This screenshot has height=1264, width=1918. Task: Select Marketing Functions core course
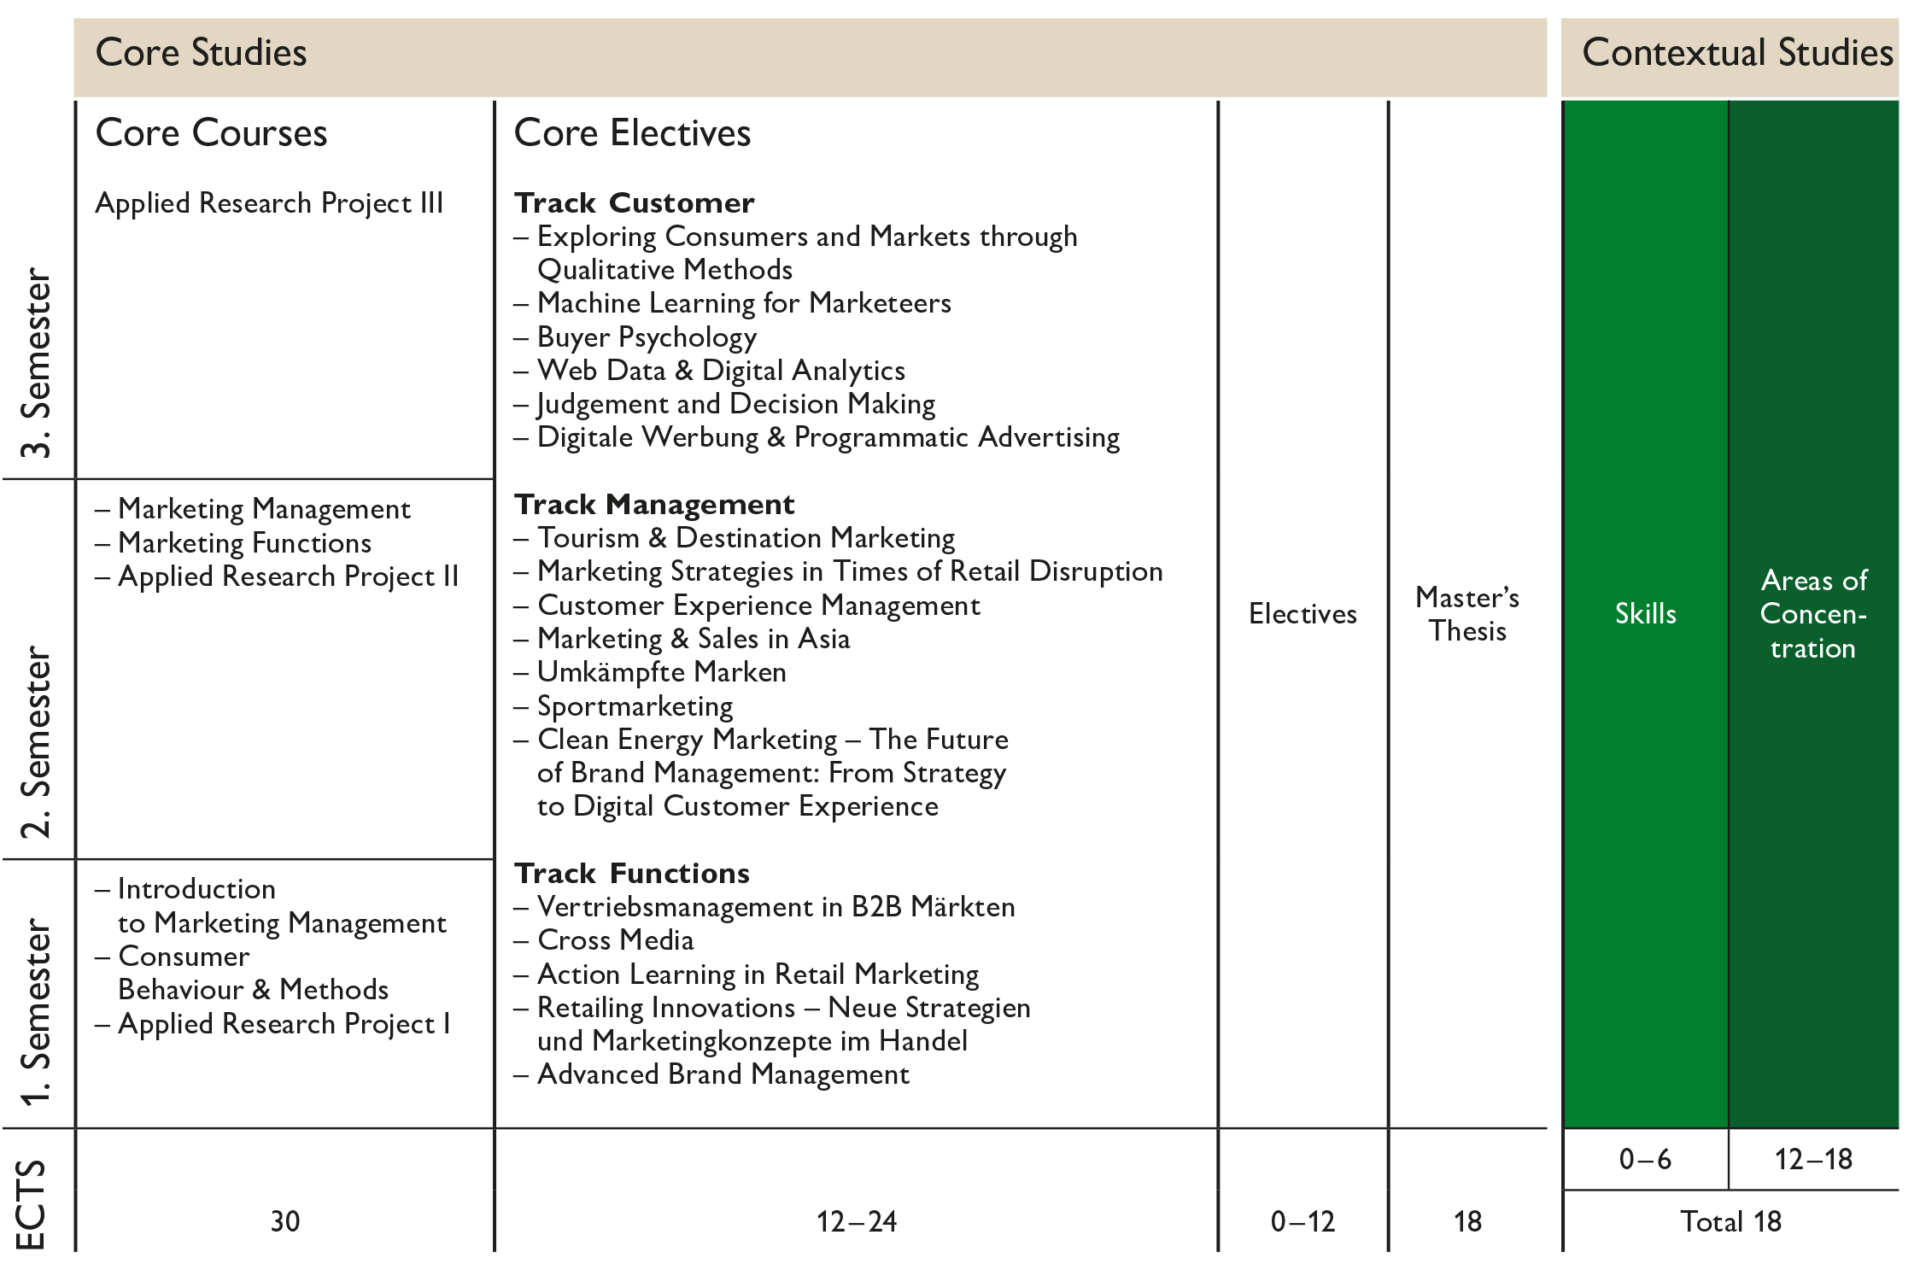click(x=244, y=543)
